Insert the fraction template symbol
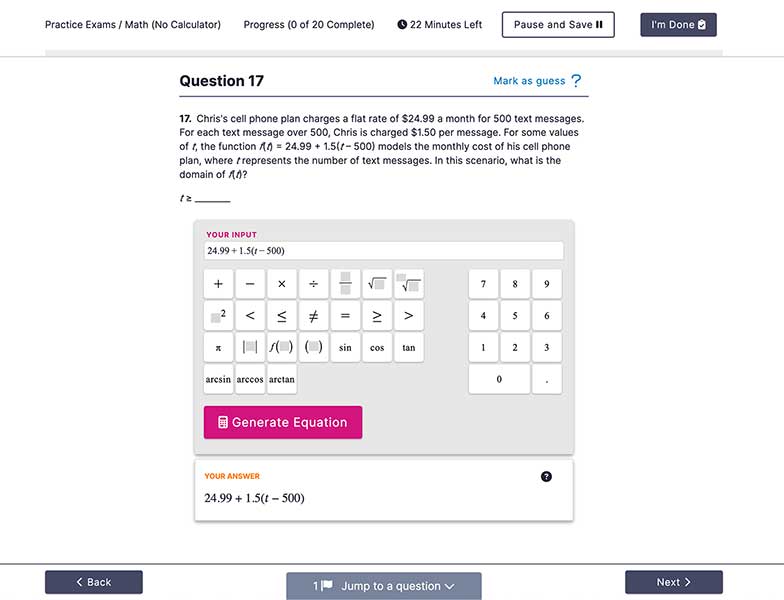 click(345, 284)
